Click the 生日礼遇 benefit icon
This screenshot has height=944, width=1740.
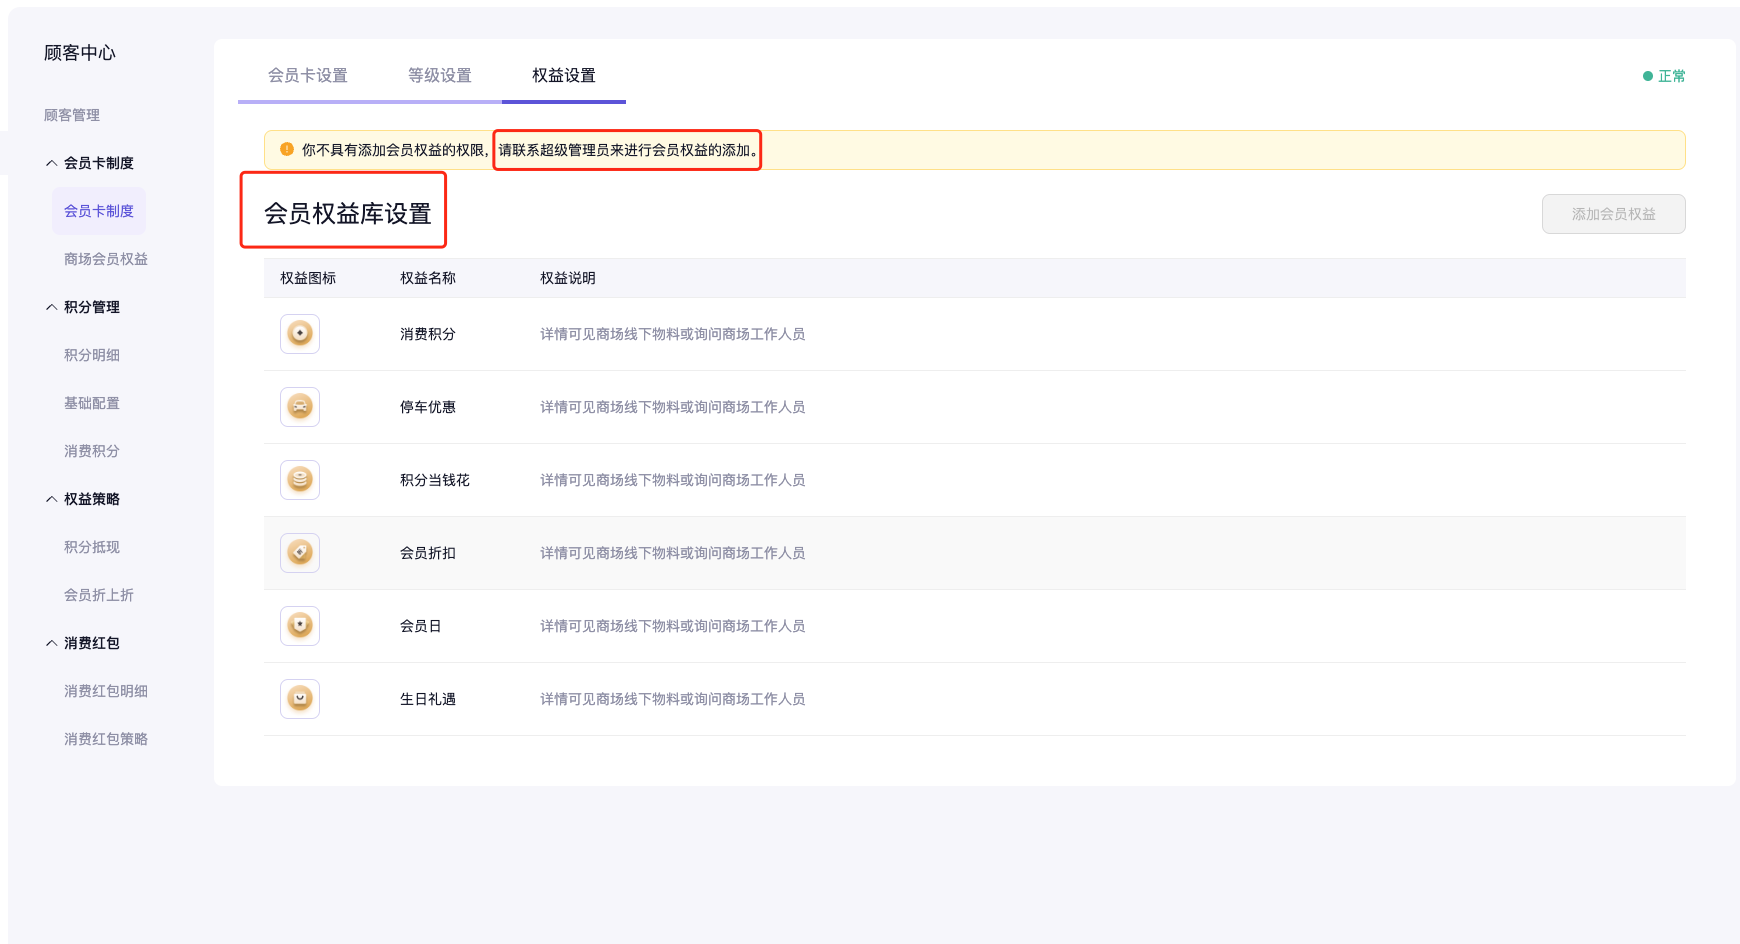click(300, 699)
